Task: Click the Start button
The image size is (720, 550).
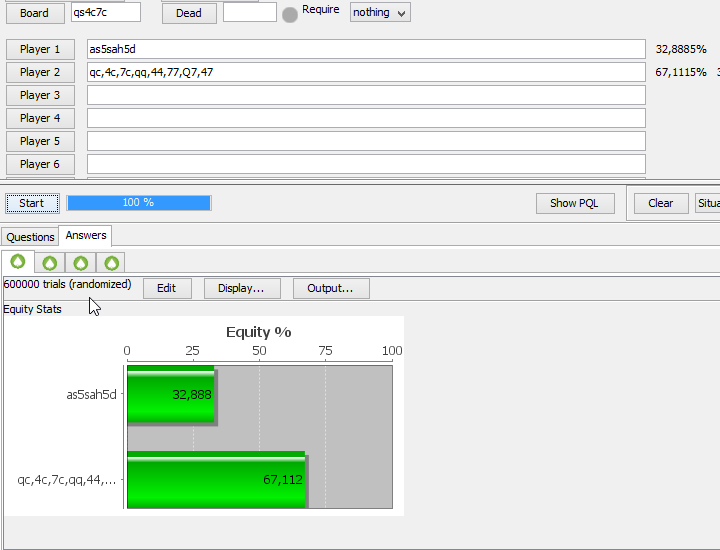Action: coord(32,203)
